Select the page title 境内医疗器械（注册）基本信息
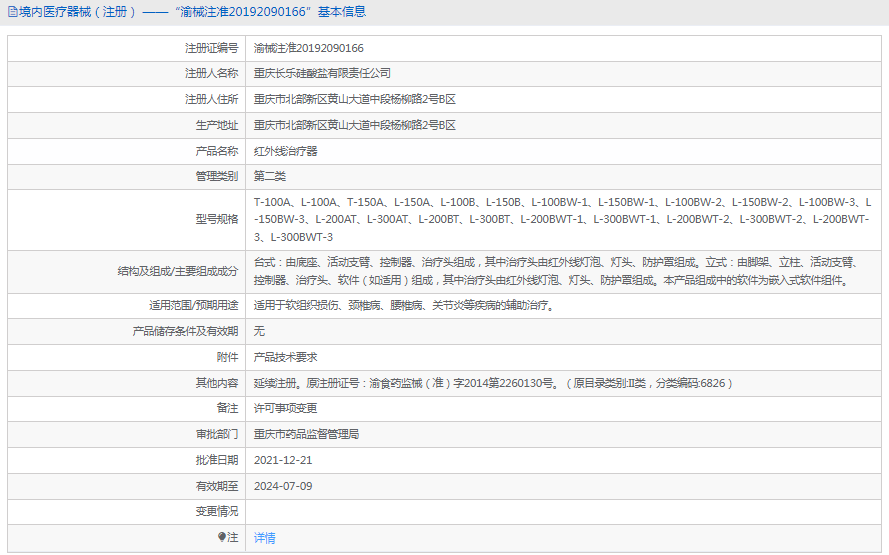Image resolution: width=889 pixels, height=555 pixels. point(192,12)
